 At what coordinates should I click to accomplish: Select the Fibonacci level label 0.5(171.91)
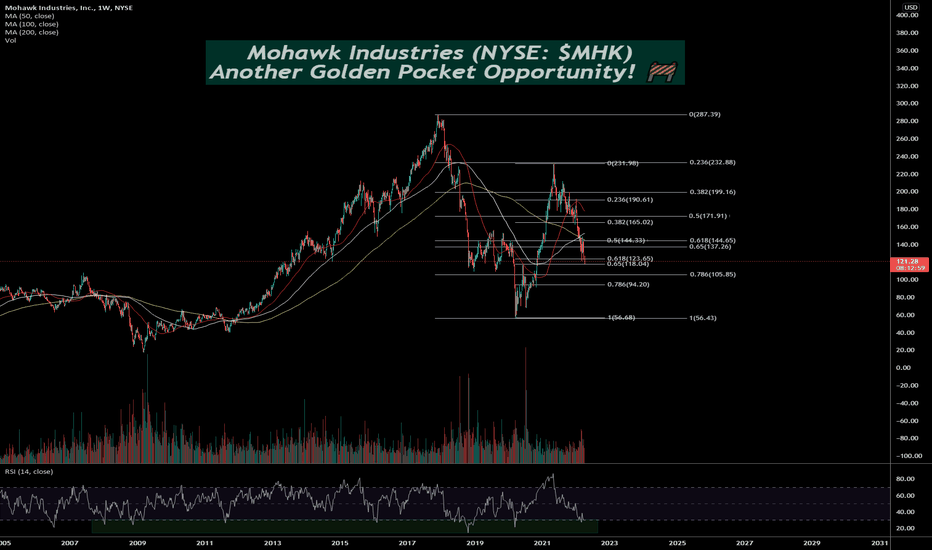707,216
